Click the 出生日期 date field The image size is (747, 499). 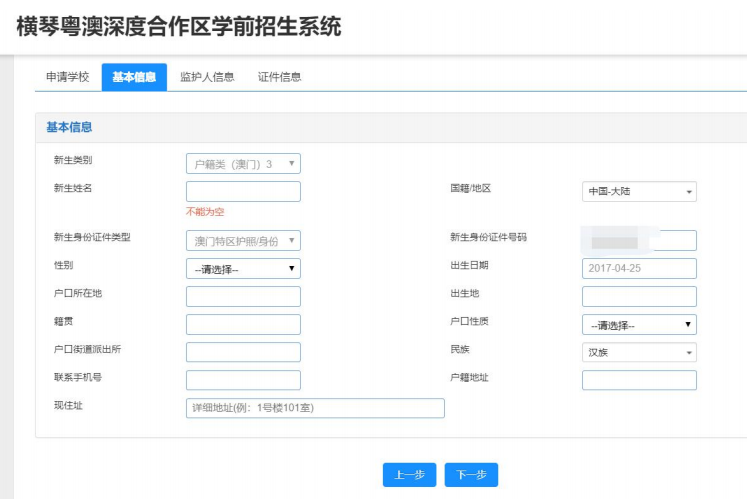click(639, 268)
